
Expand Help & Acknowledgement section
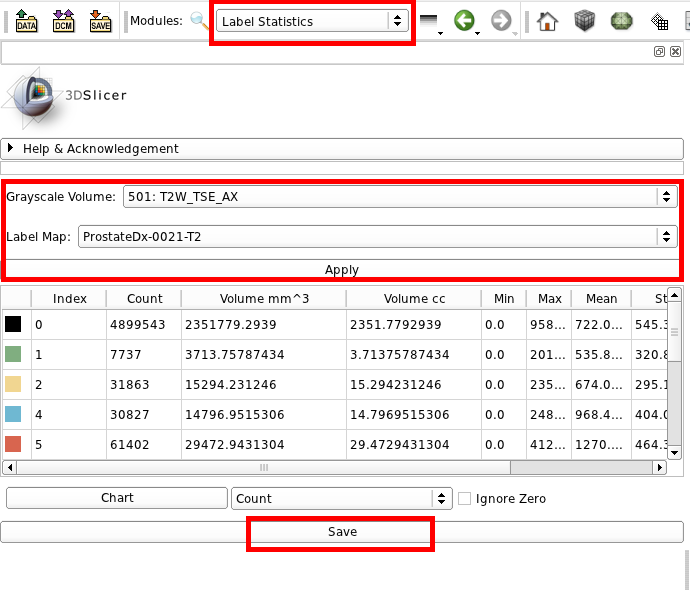pos(342,149)
